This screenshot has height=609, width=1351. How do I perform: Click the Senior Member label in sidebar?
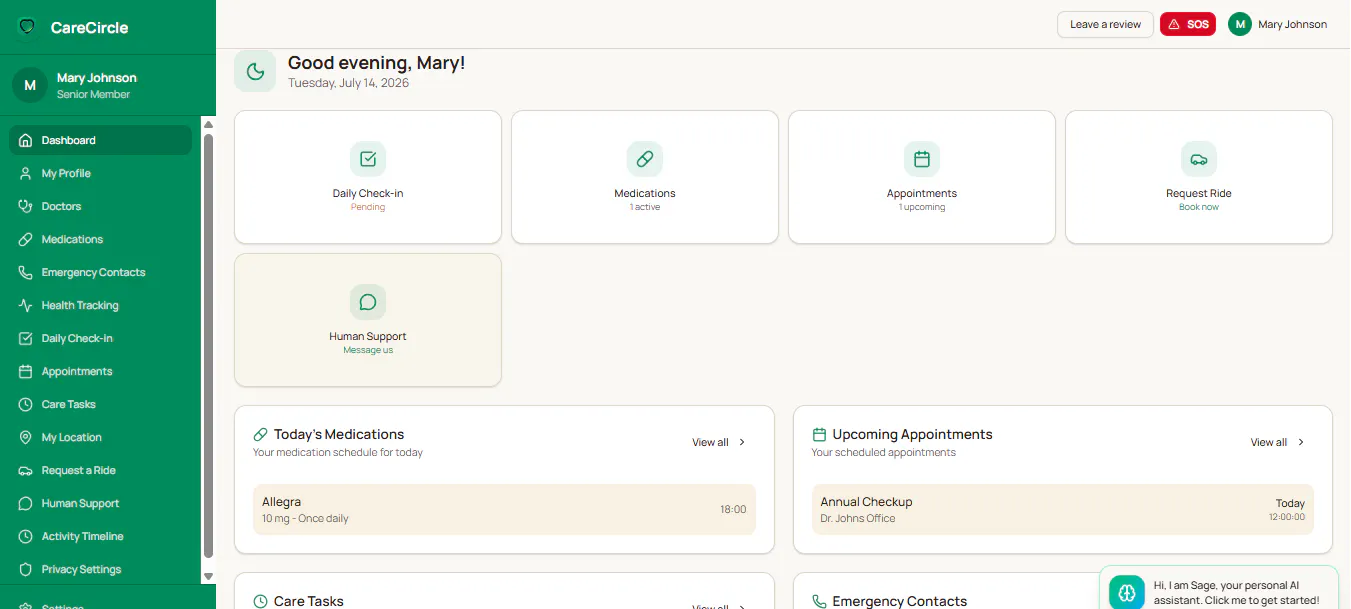coord(93,94)
